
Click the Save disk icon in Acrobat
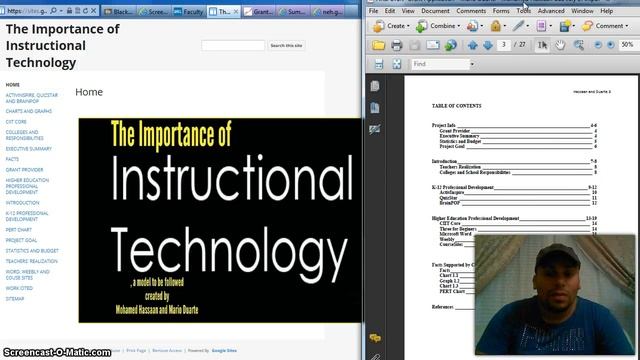[x=414, y=45]
